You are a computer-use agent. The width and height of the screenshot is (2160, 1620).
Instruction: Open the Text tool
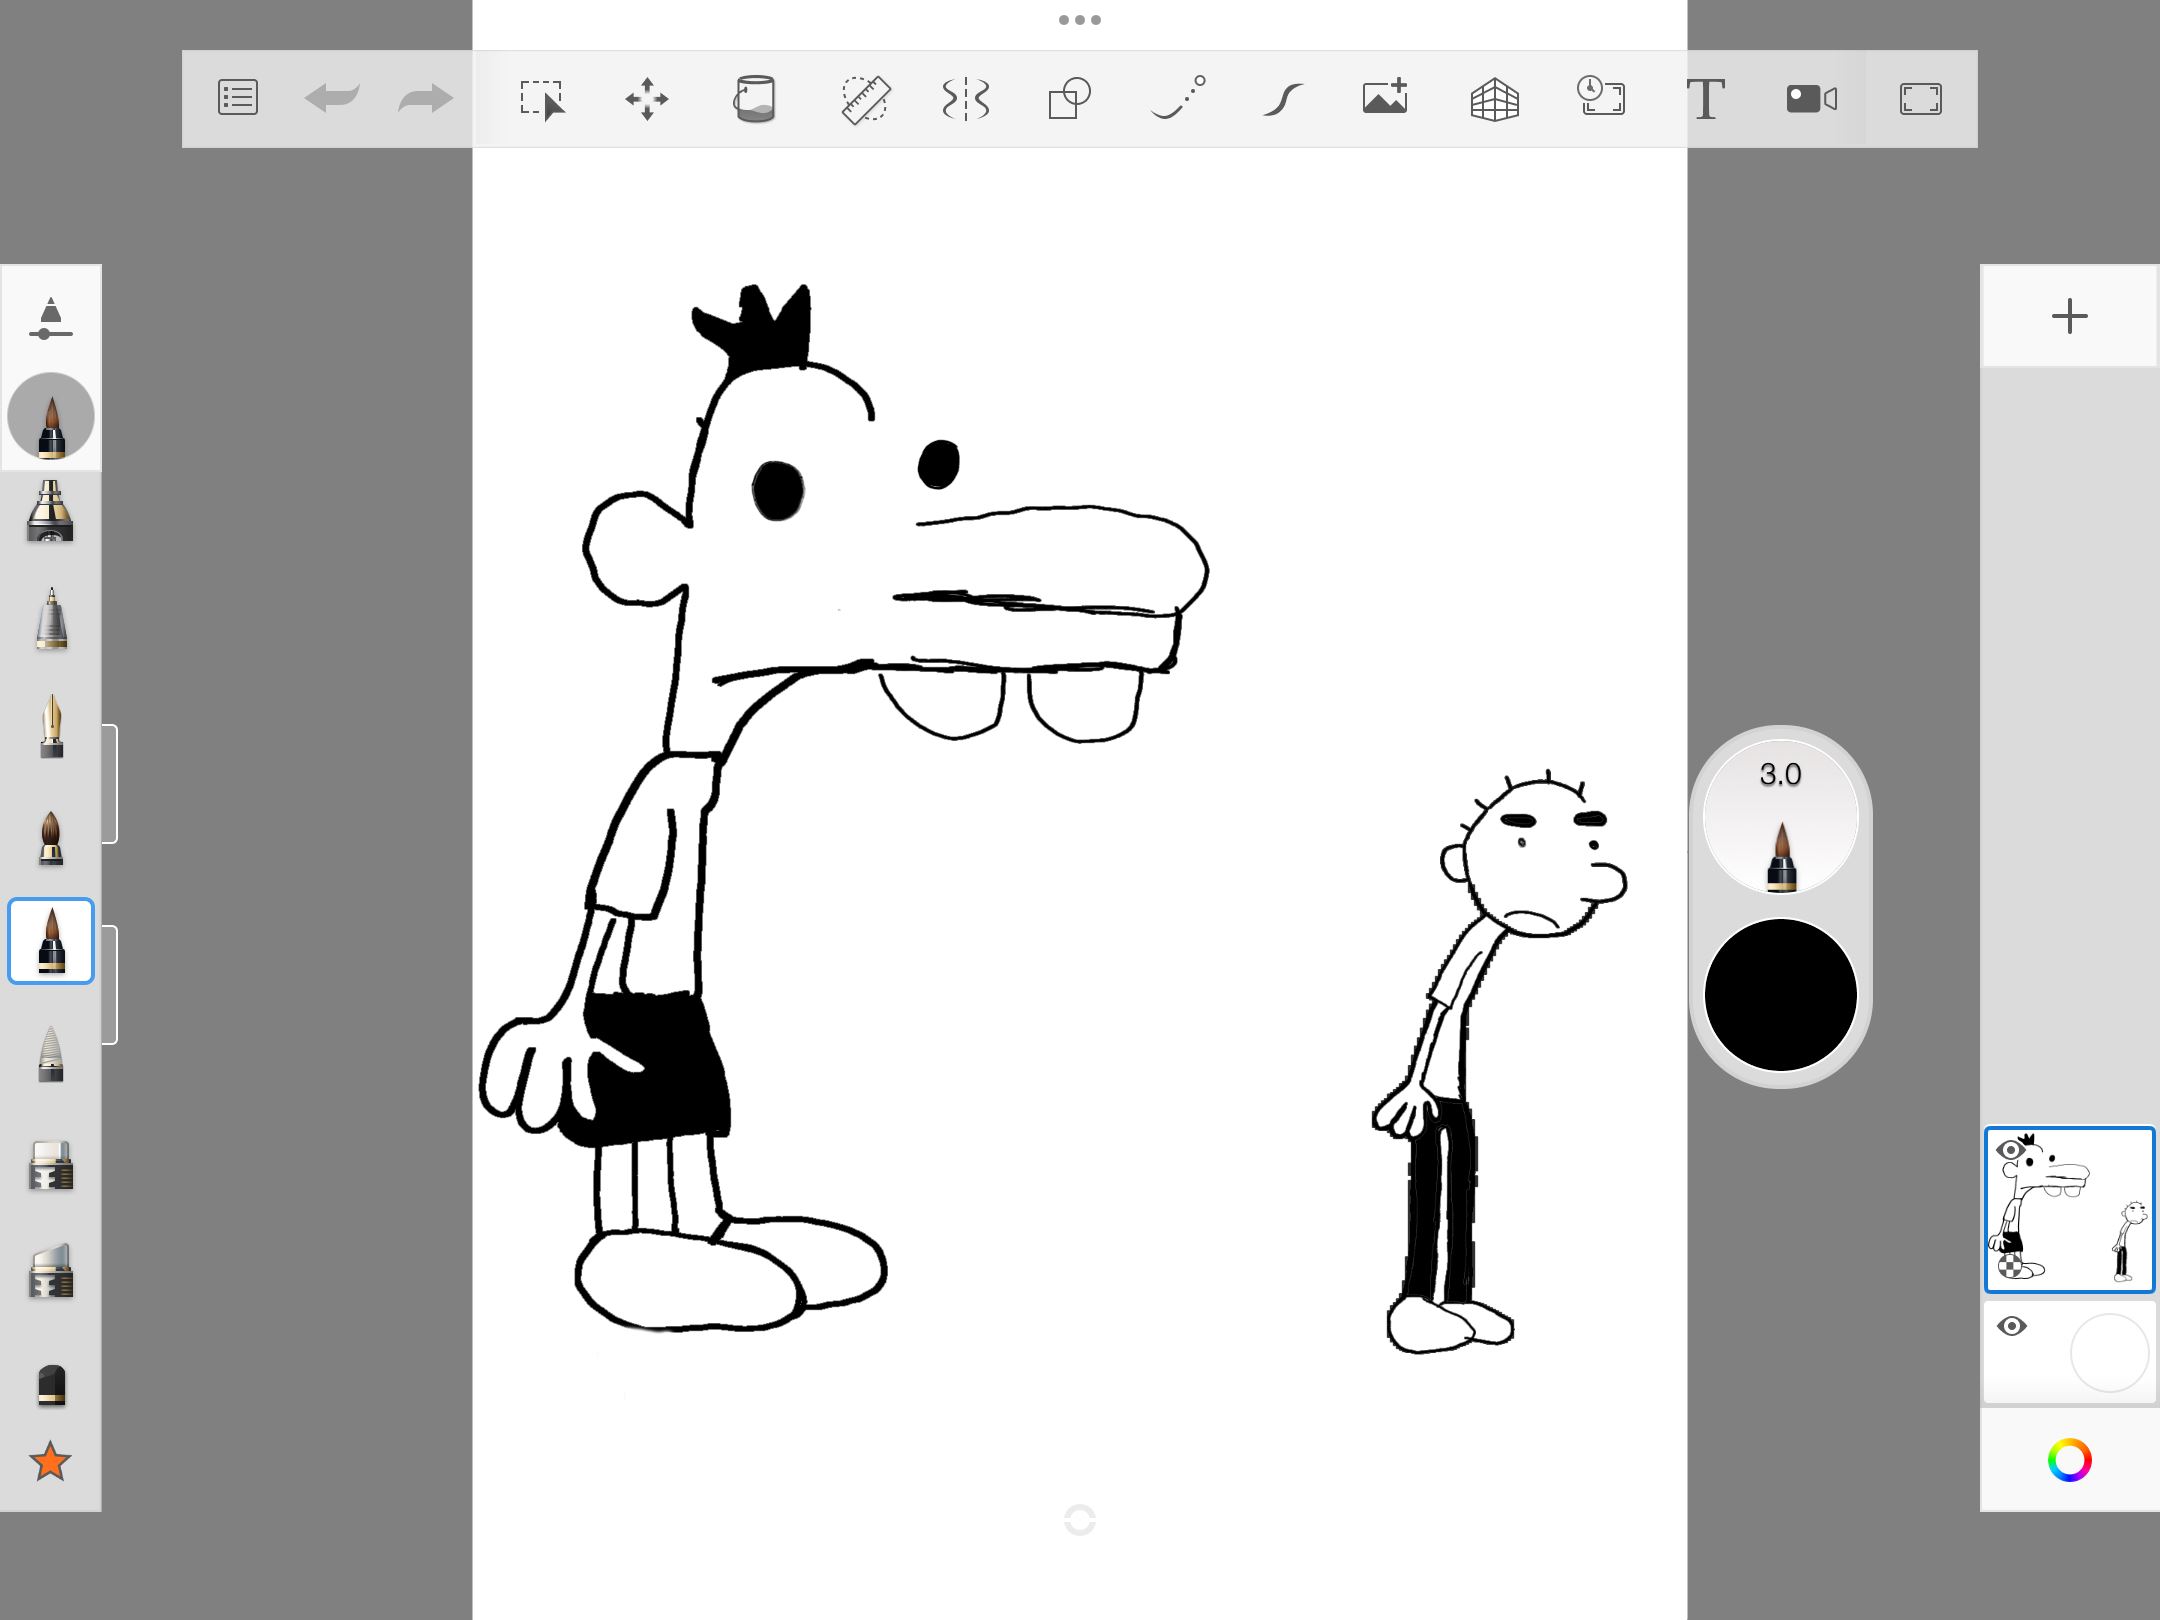(1705, 99)
